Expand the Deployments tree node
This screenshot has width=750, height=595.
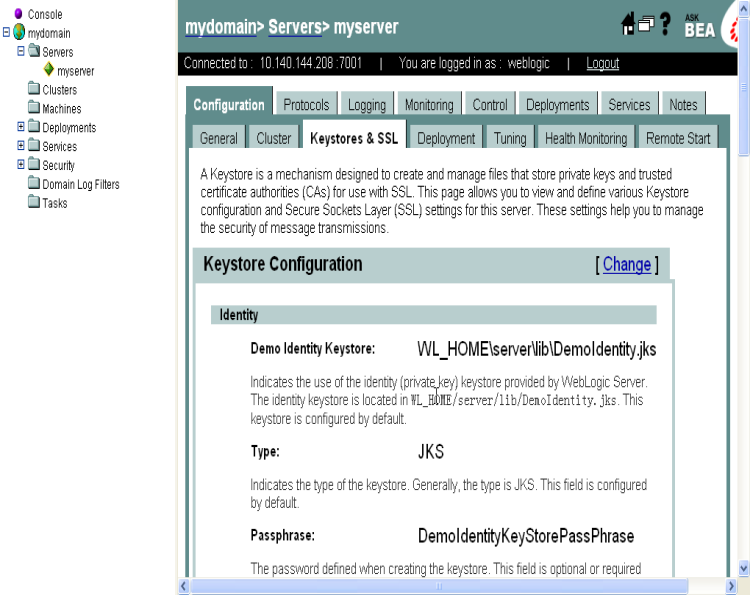point(21,128)
